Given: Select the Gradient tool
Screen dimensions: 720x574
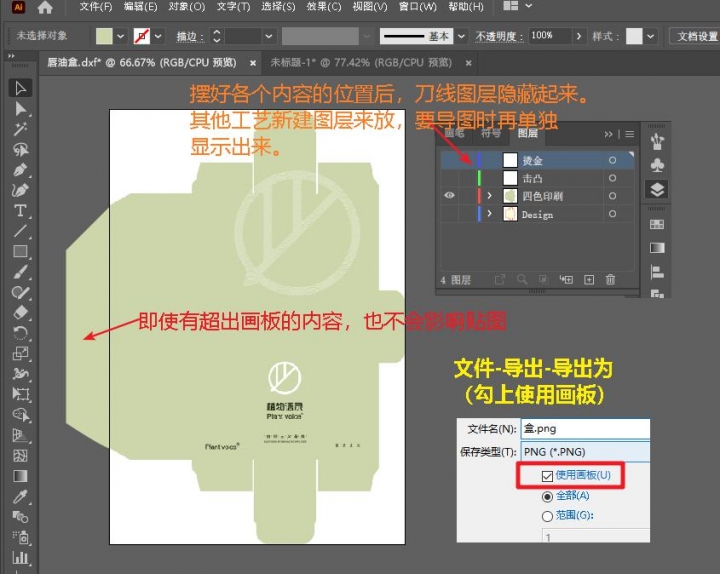Looking at the screenshot, I should pyautogui.click(x=19, y=476).
